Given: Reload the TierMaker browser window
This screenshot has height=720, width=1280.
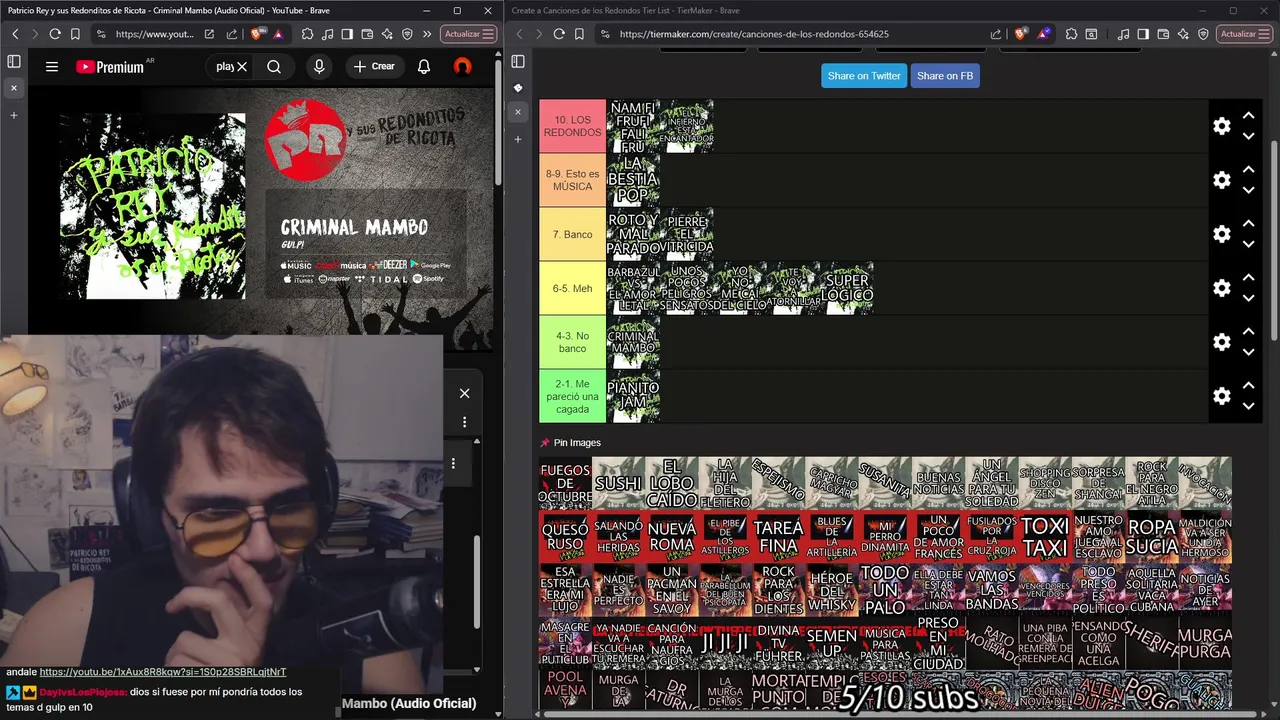Looking at the screenshot, I should (559, 34).
